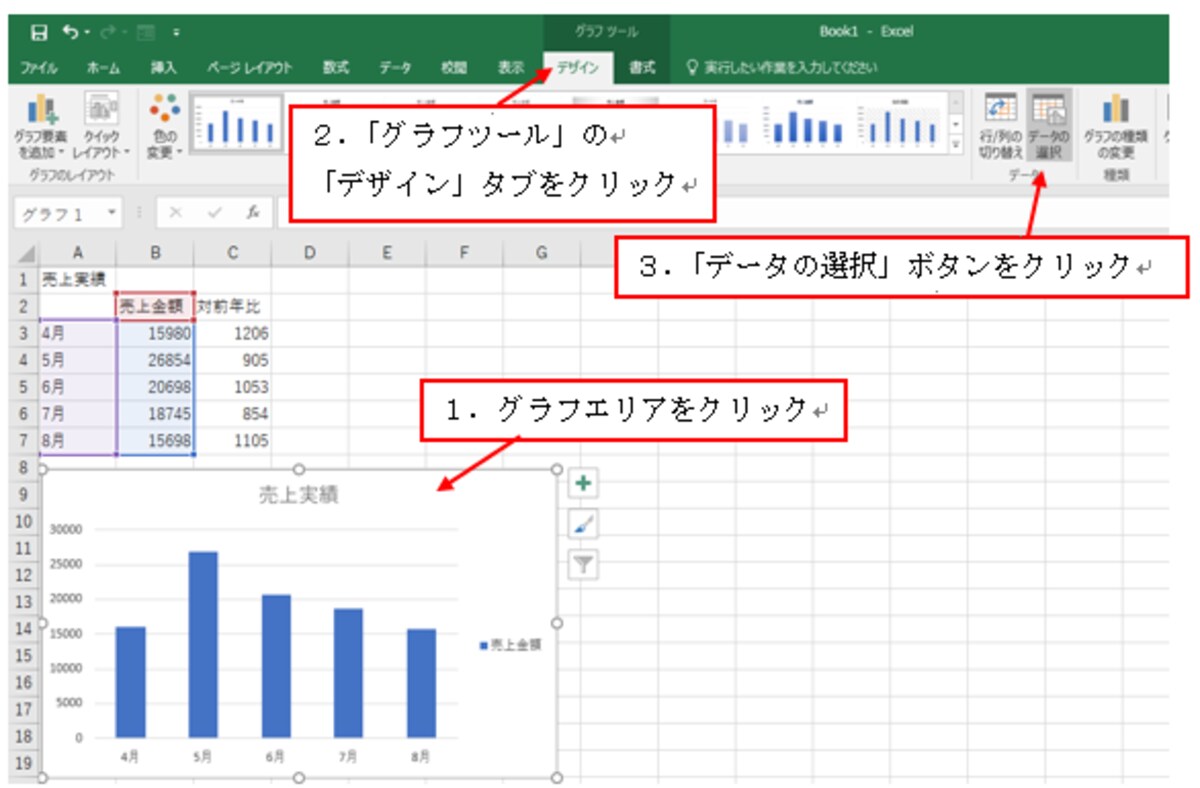Select cell B7 with value 15698
The width and height of the screenshot is (1200, 788).
[155, 441]
